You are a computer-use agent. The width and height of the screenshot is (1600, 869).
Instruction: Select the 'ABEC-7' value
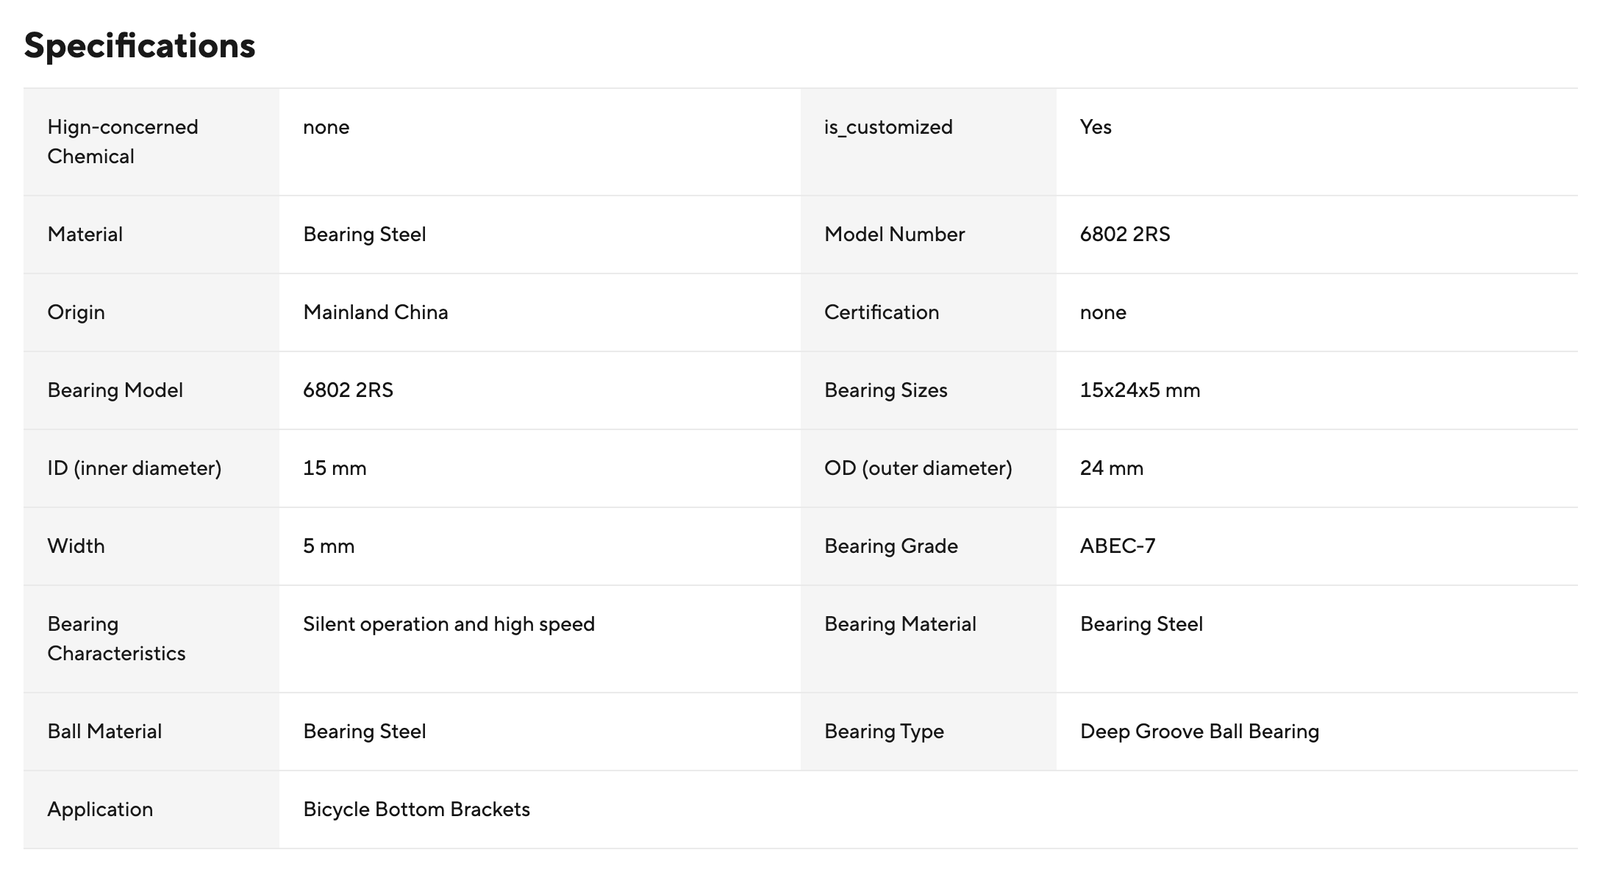[1117, 546]
